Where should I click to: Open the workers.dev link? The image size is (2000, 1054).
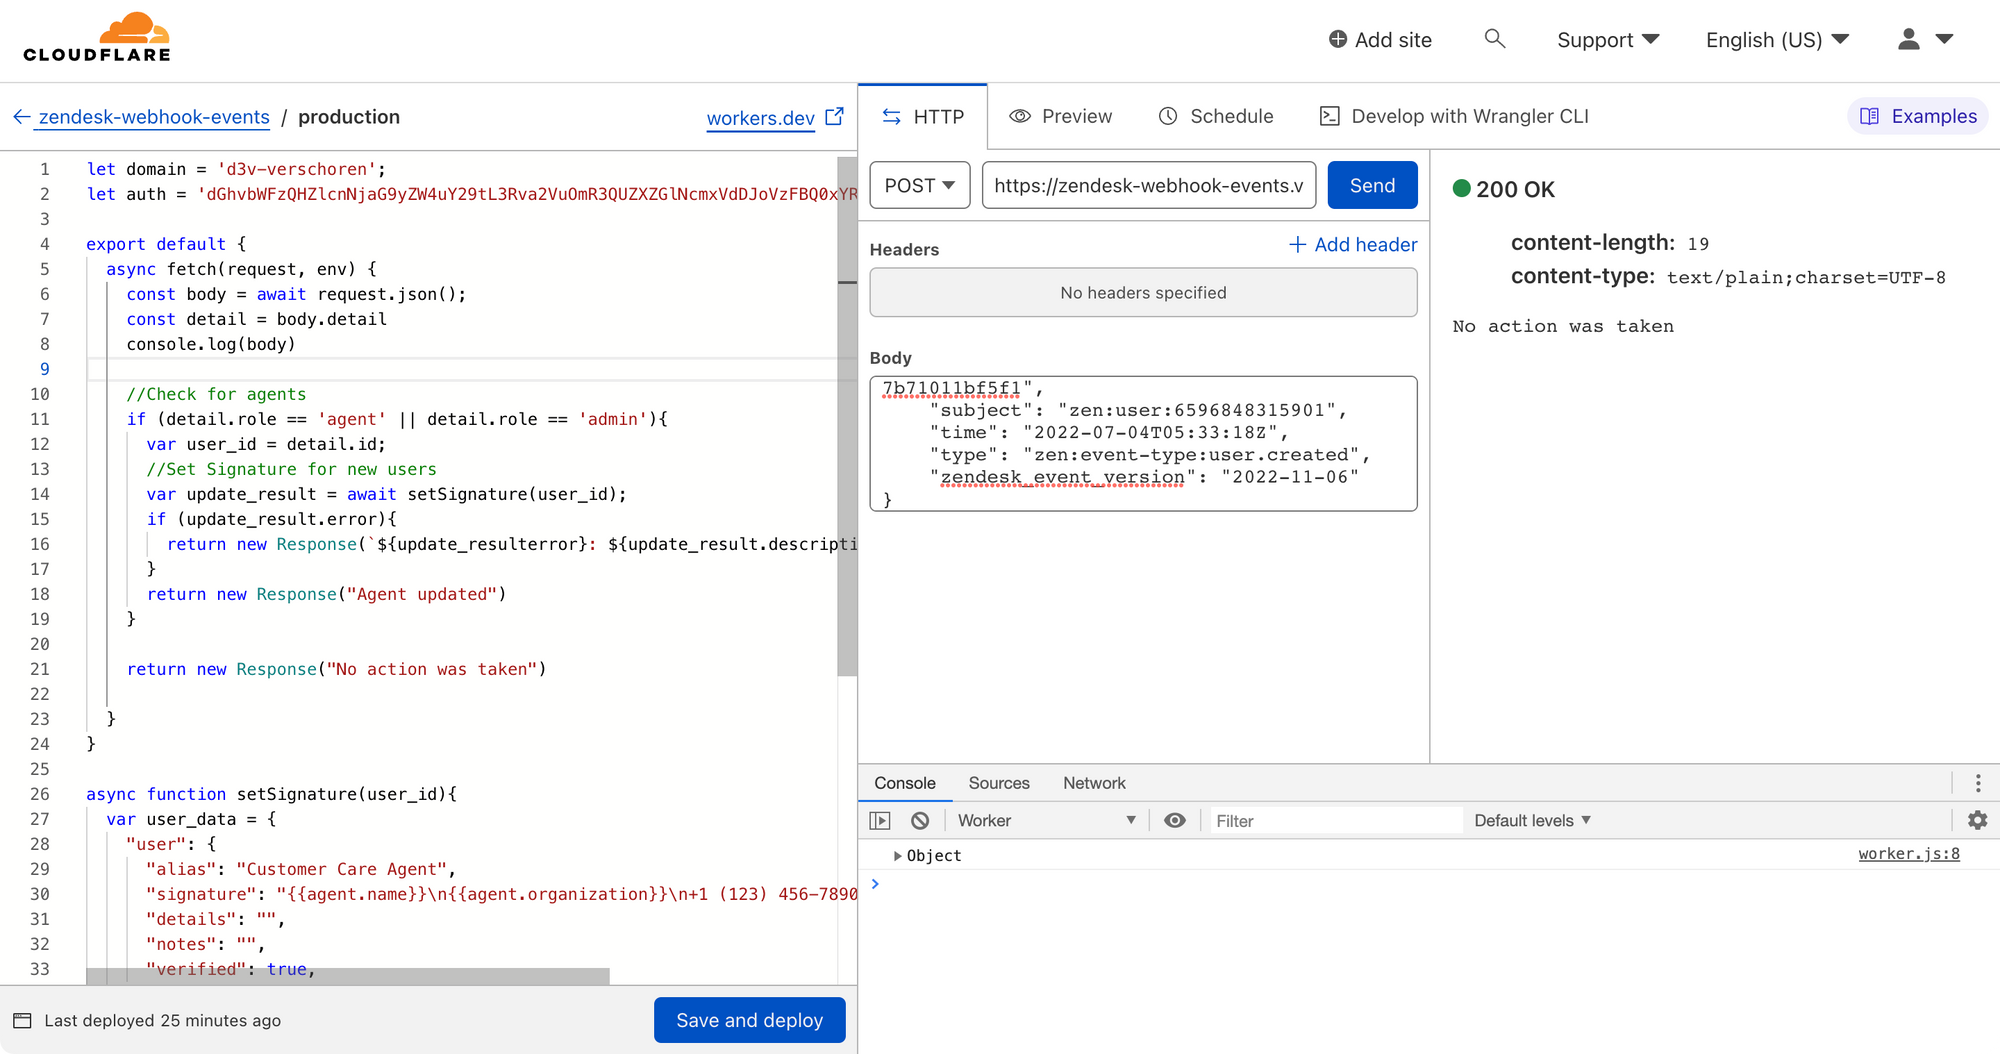(761, 118)
